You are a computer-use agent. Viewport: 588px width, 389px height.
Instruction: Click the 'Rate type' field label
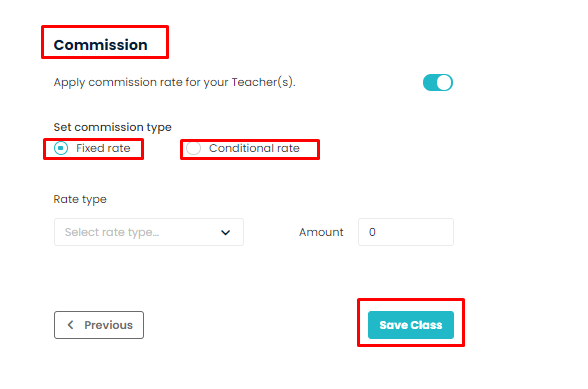pyautogui.click(x=80, y=200)
